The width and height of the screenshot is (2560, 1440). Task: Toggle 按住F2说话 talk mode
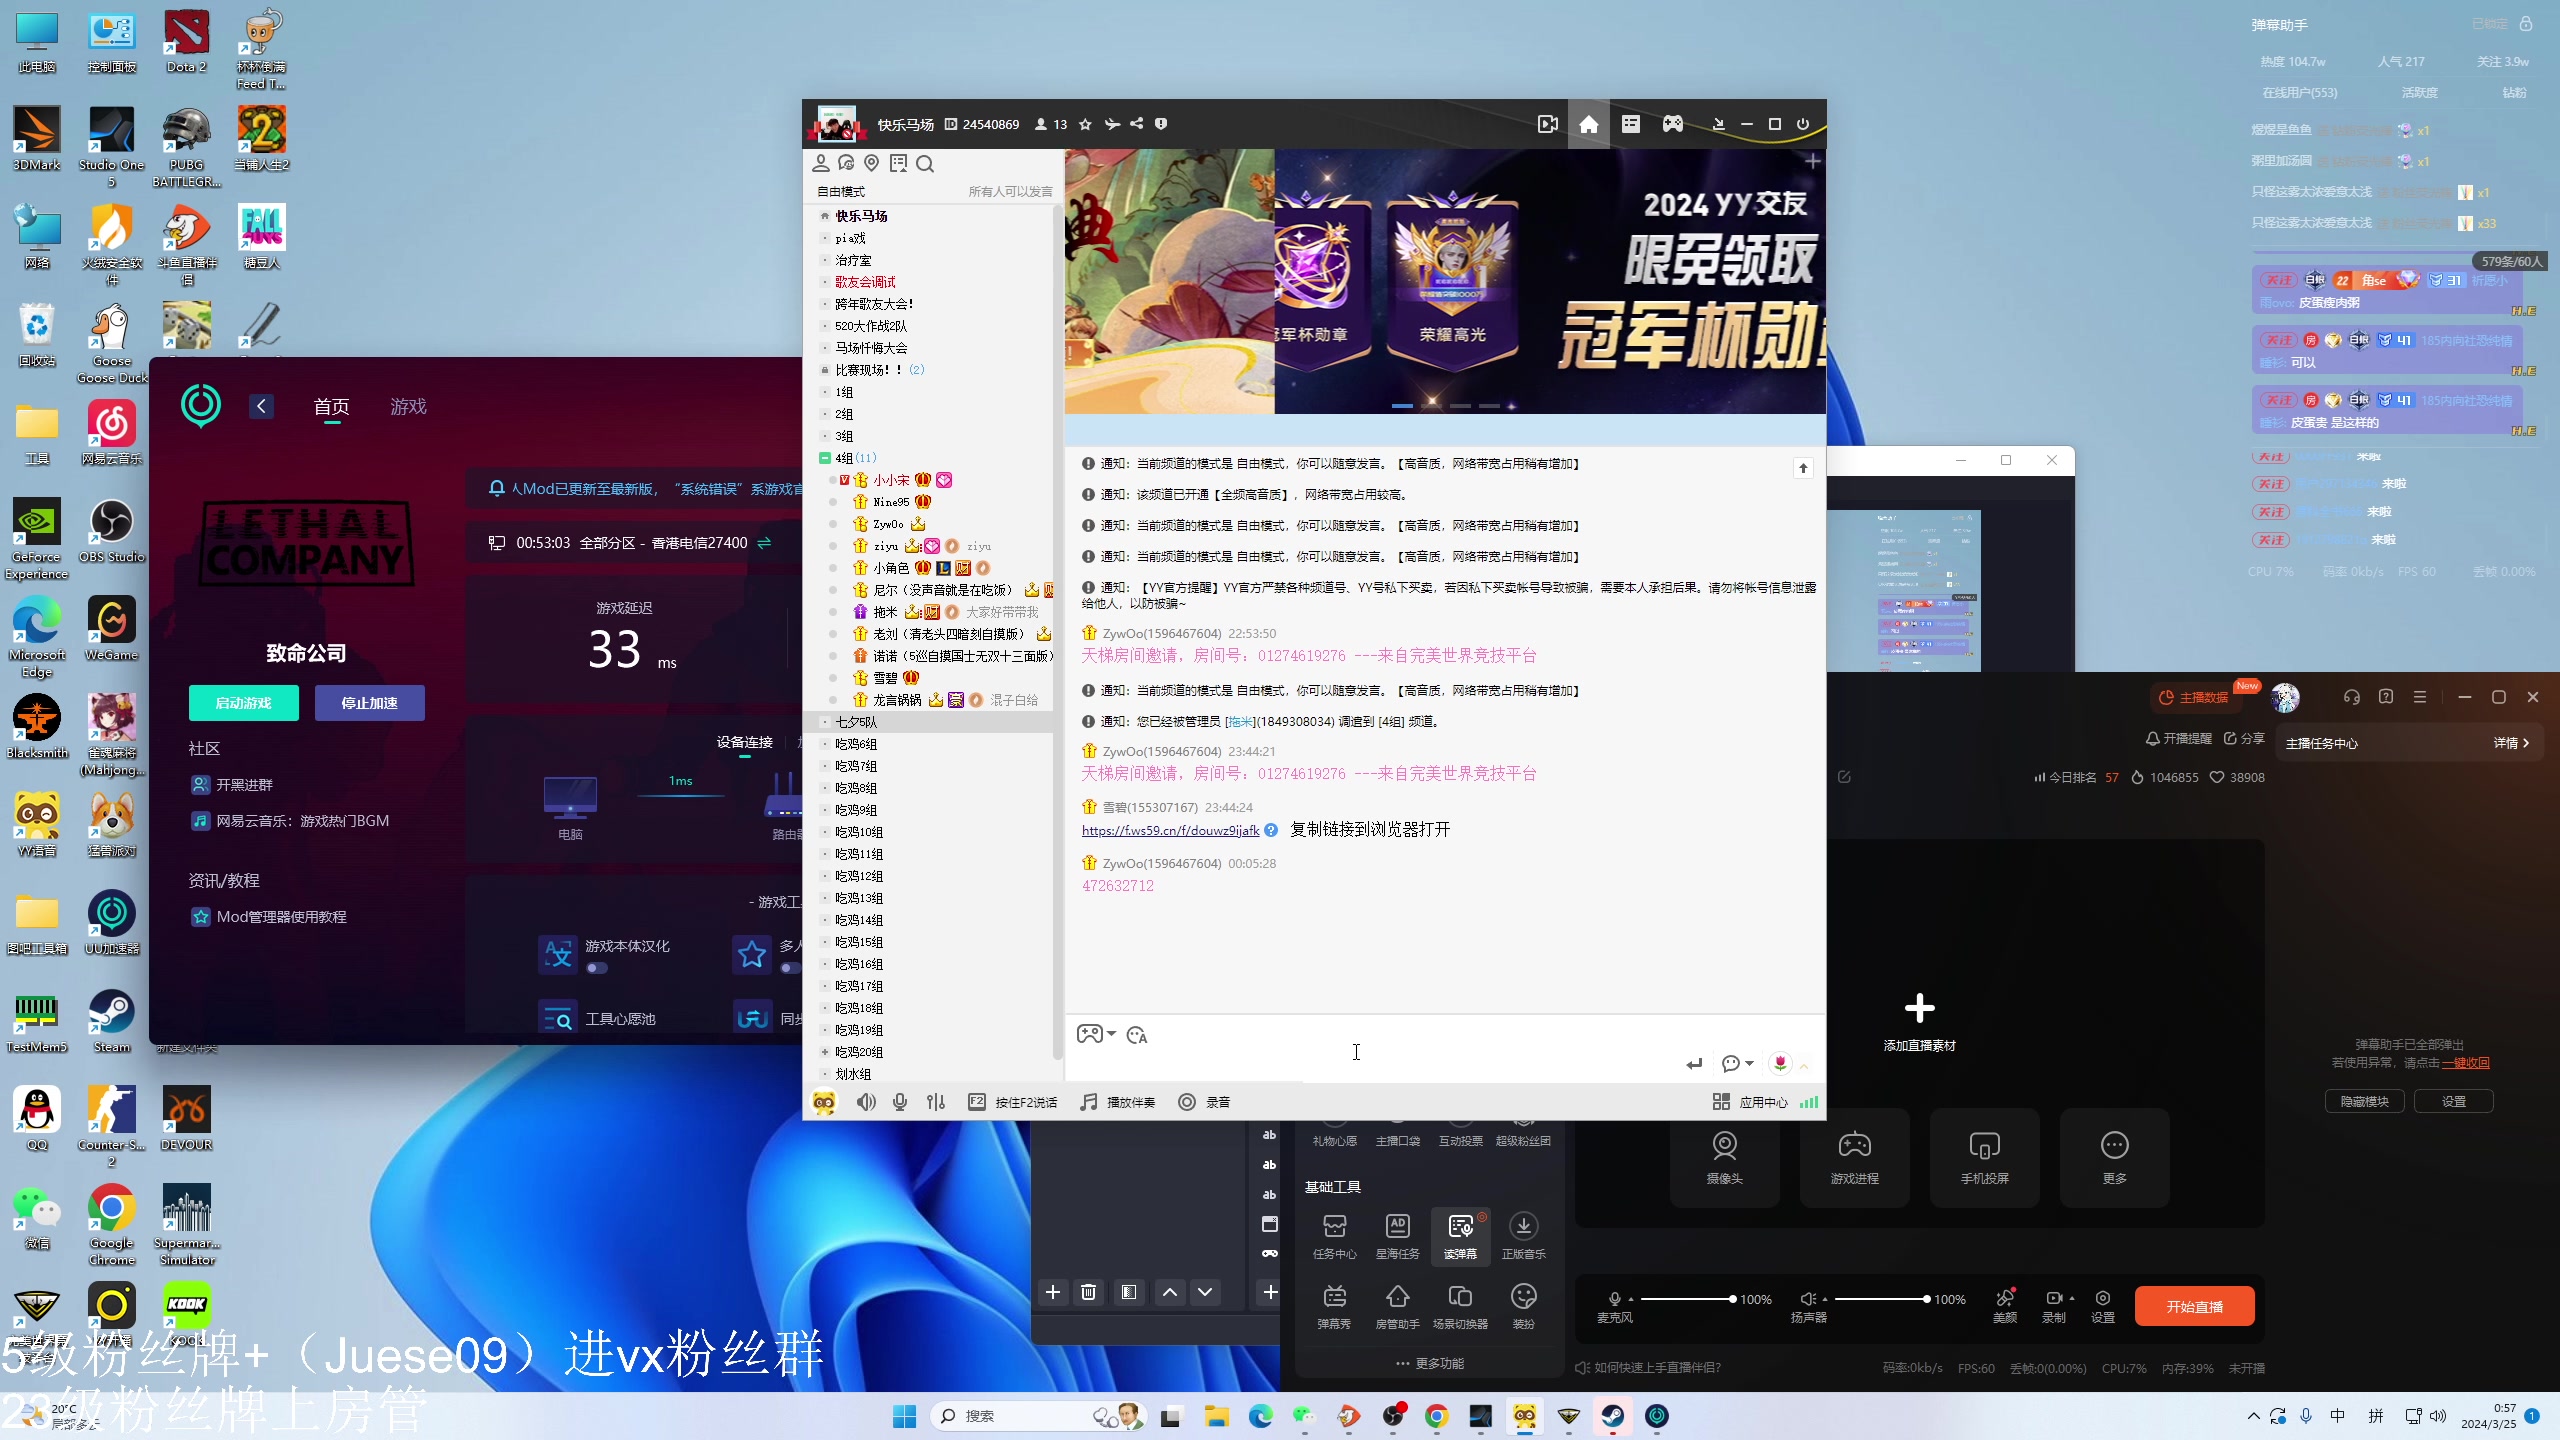coord(1012,1102)
